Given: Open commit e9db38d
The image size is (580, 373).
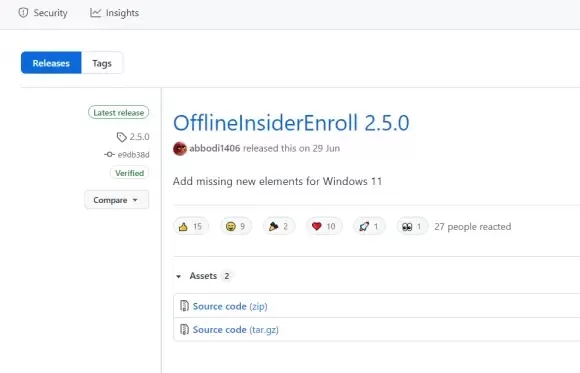Looking at the screenshot, I should pyautogui.click(x=127, y=155).
